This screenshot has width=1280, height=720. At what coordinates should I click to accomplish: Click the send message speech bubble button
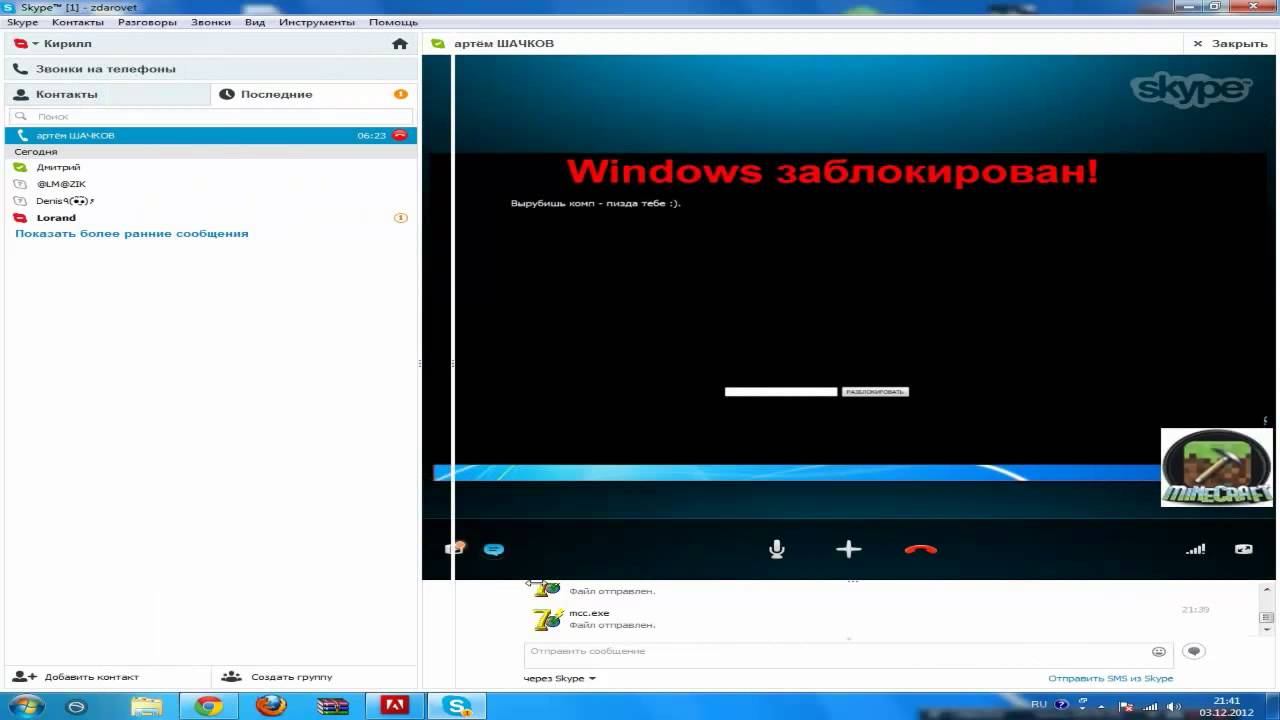click(1193, 651)
